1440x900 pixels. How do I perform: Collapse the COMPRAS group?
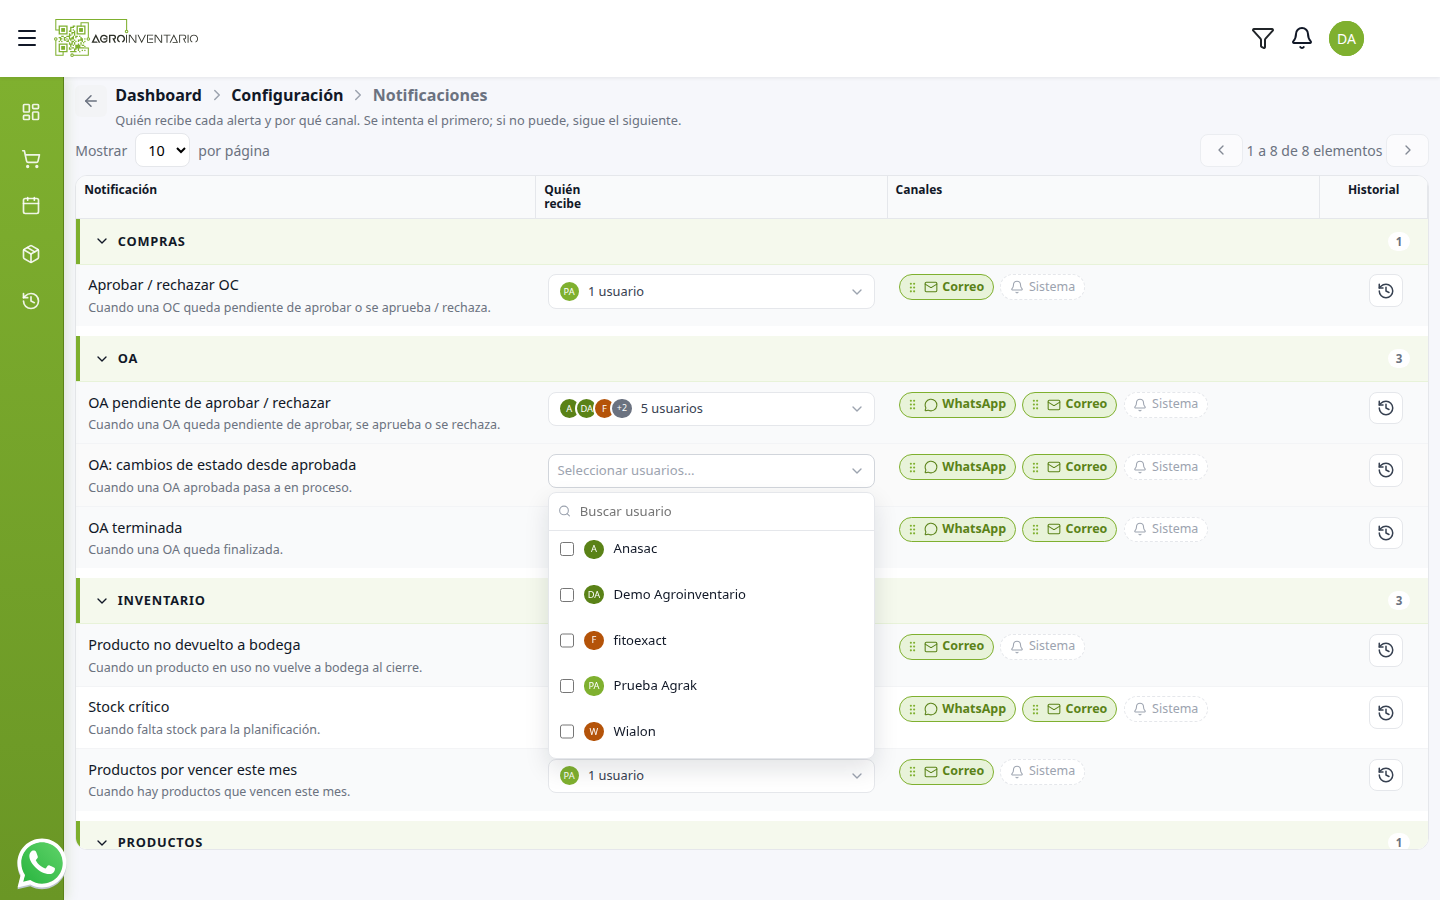click(x=102, y=242)
